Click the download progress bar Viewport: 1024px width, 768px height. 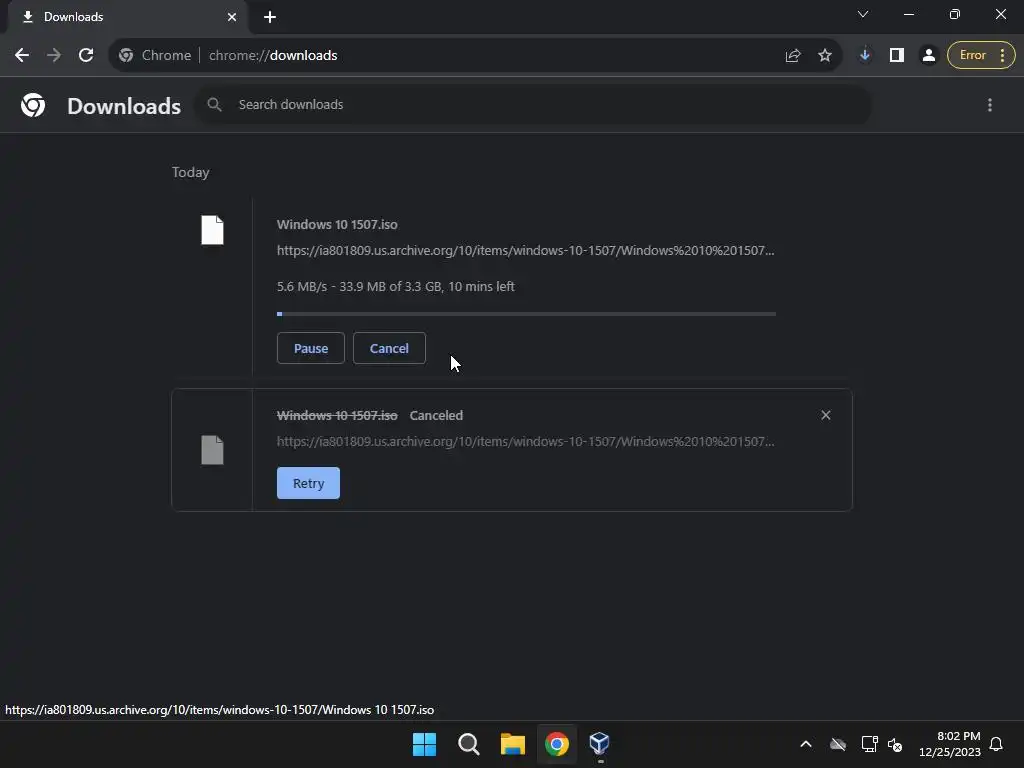526,314
